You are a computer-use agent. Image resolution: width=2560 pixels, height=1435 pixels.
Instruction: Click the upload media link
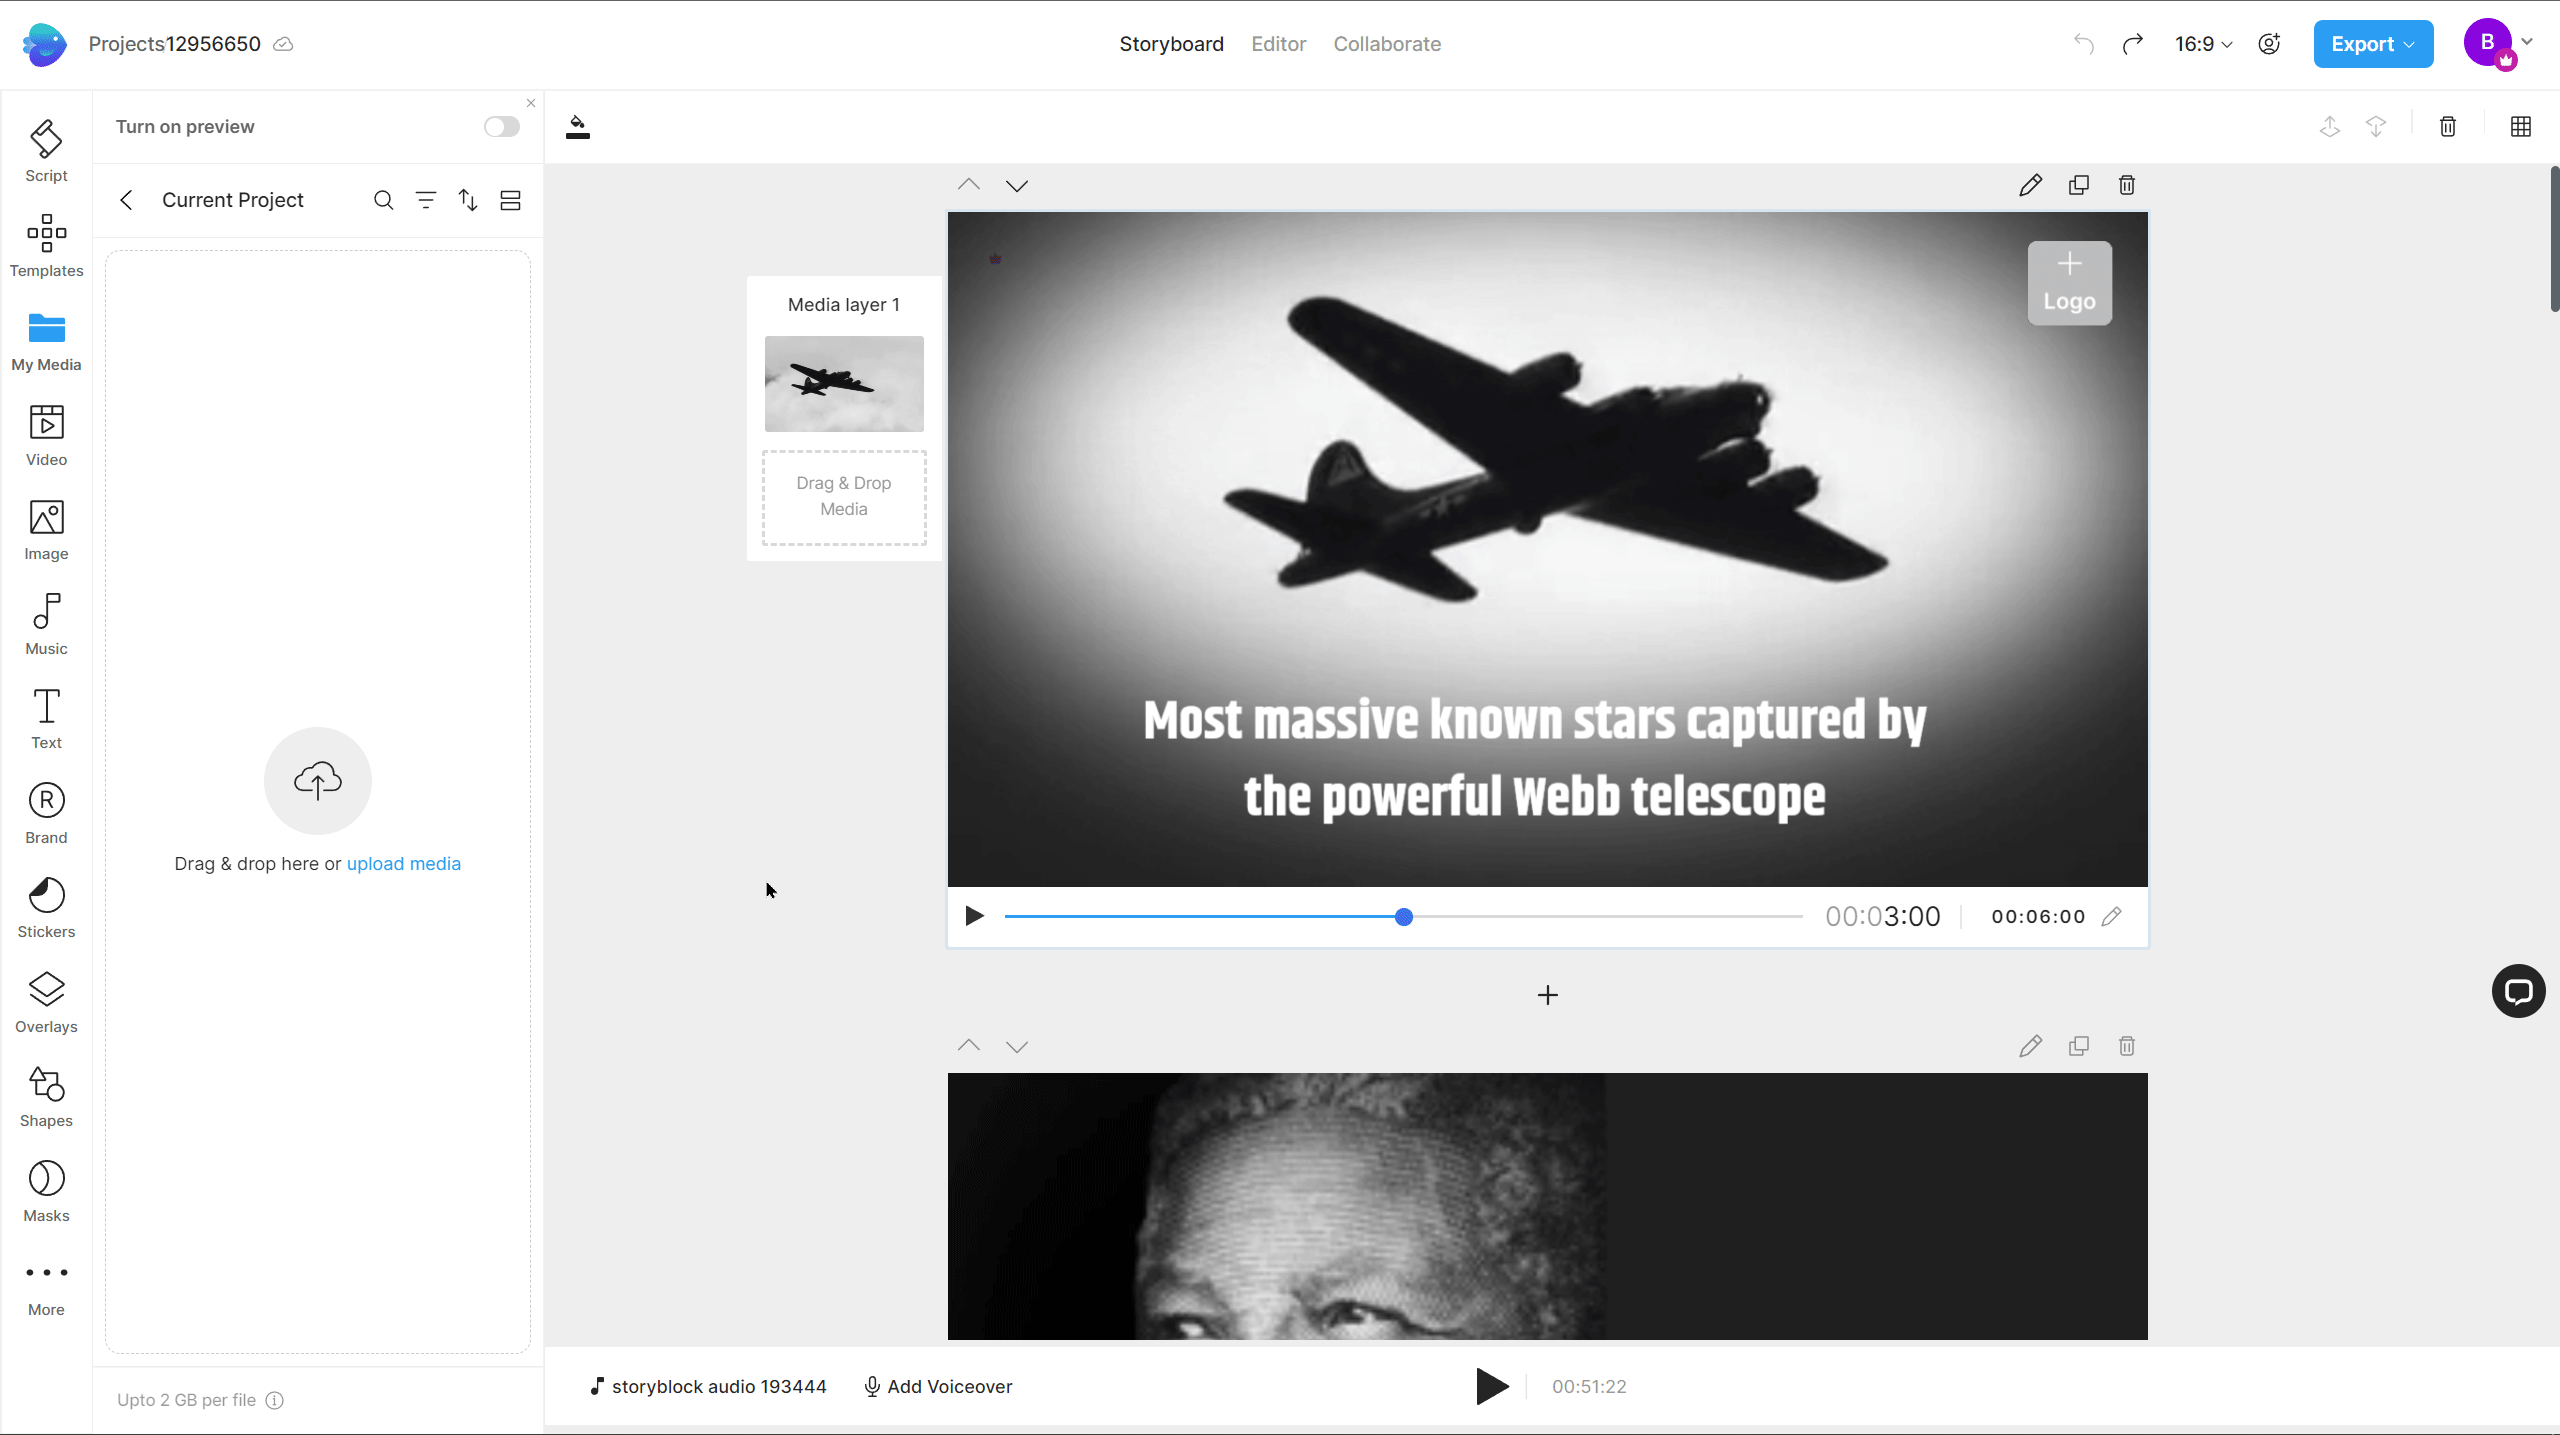point(403,864)
